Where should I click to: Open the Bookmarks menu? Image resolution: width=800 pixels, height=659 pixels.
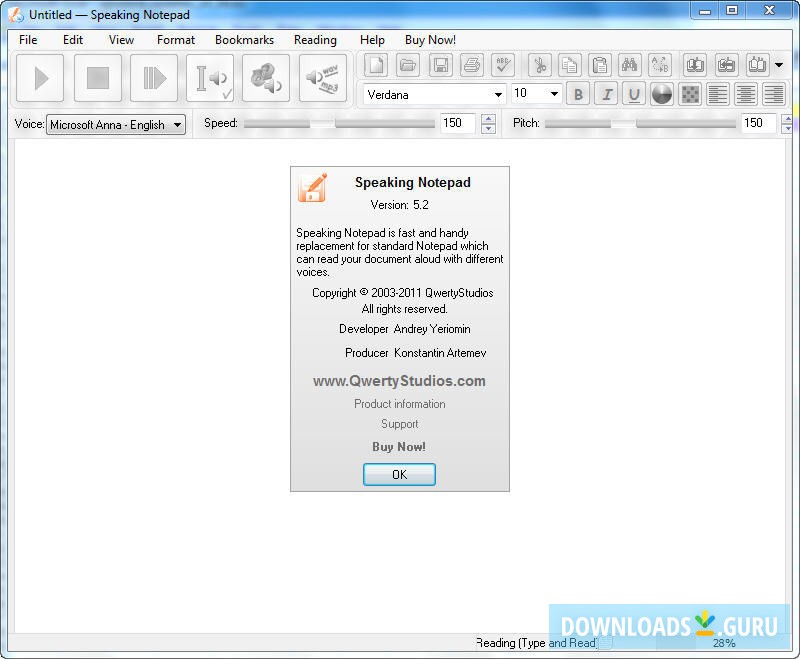click(244, 40)
